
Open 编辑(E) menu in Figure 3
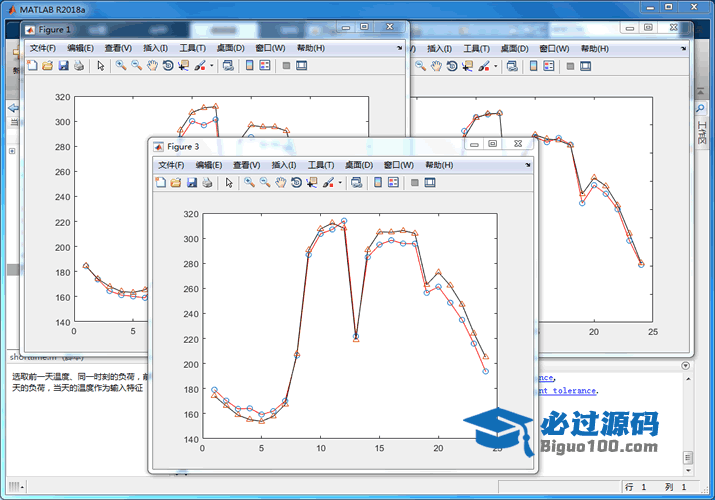point(209,165)
